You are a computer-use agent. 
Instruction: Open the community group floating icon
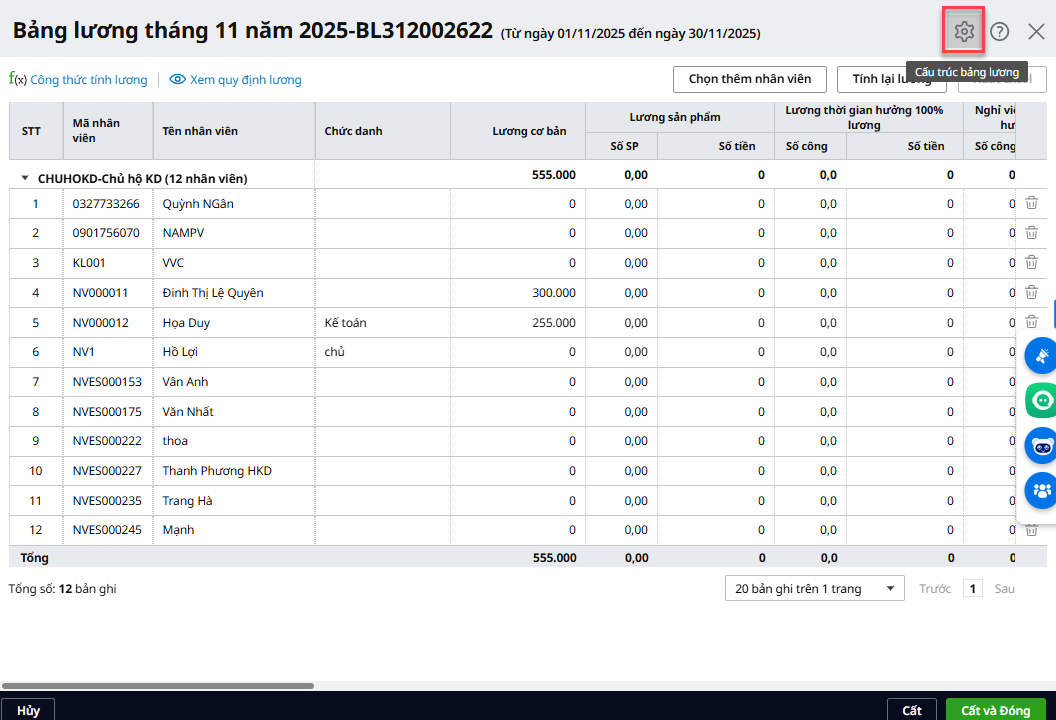pos(1041,490)
